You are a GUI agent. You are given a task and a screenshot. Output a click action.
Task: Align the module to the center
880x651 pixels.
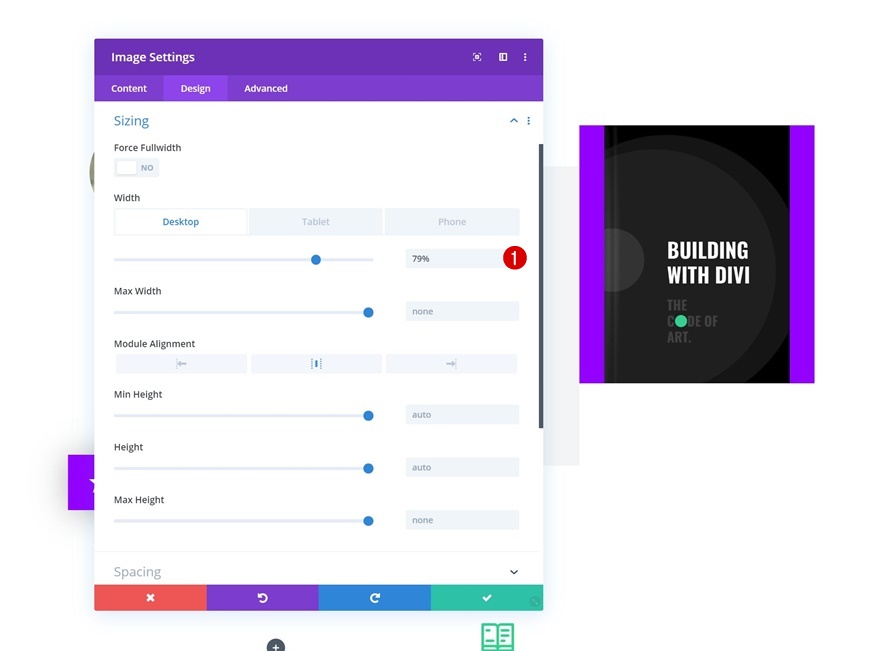tap(316, 364)
